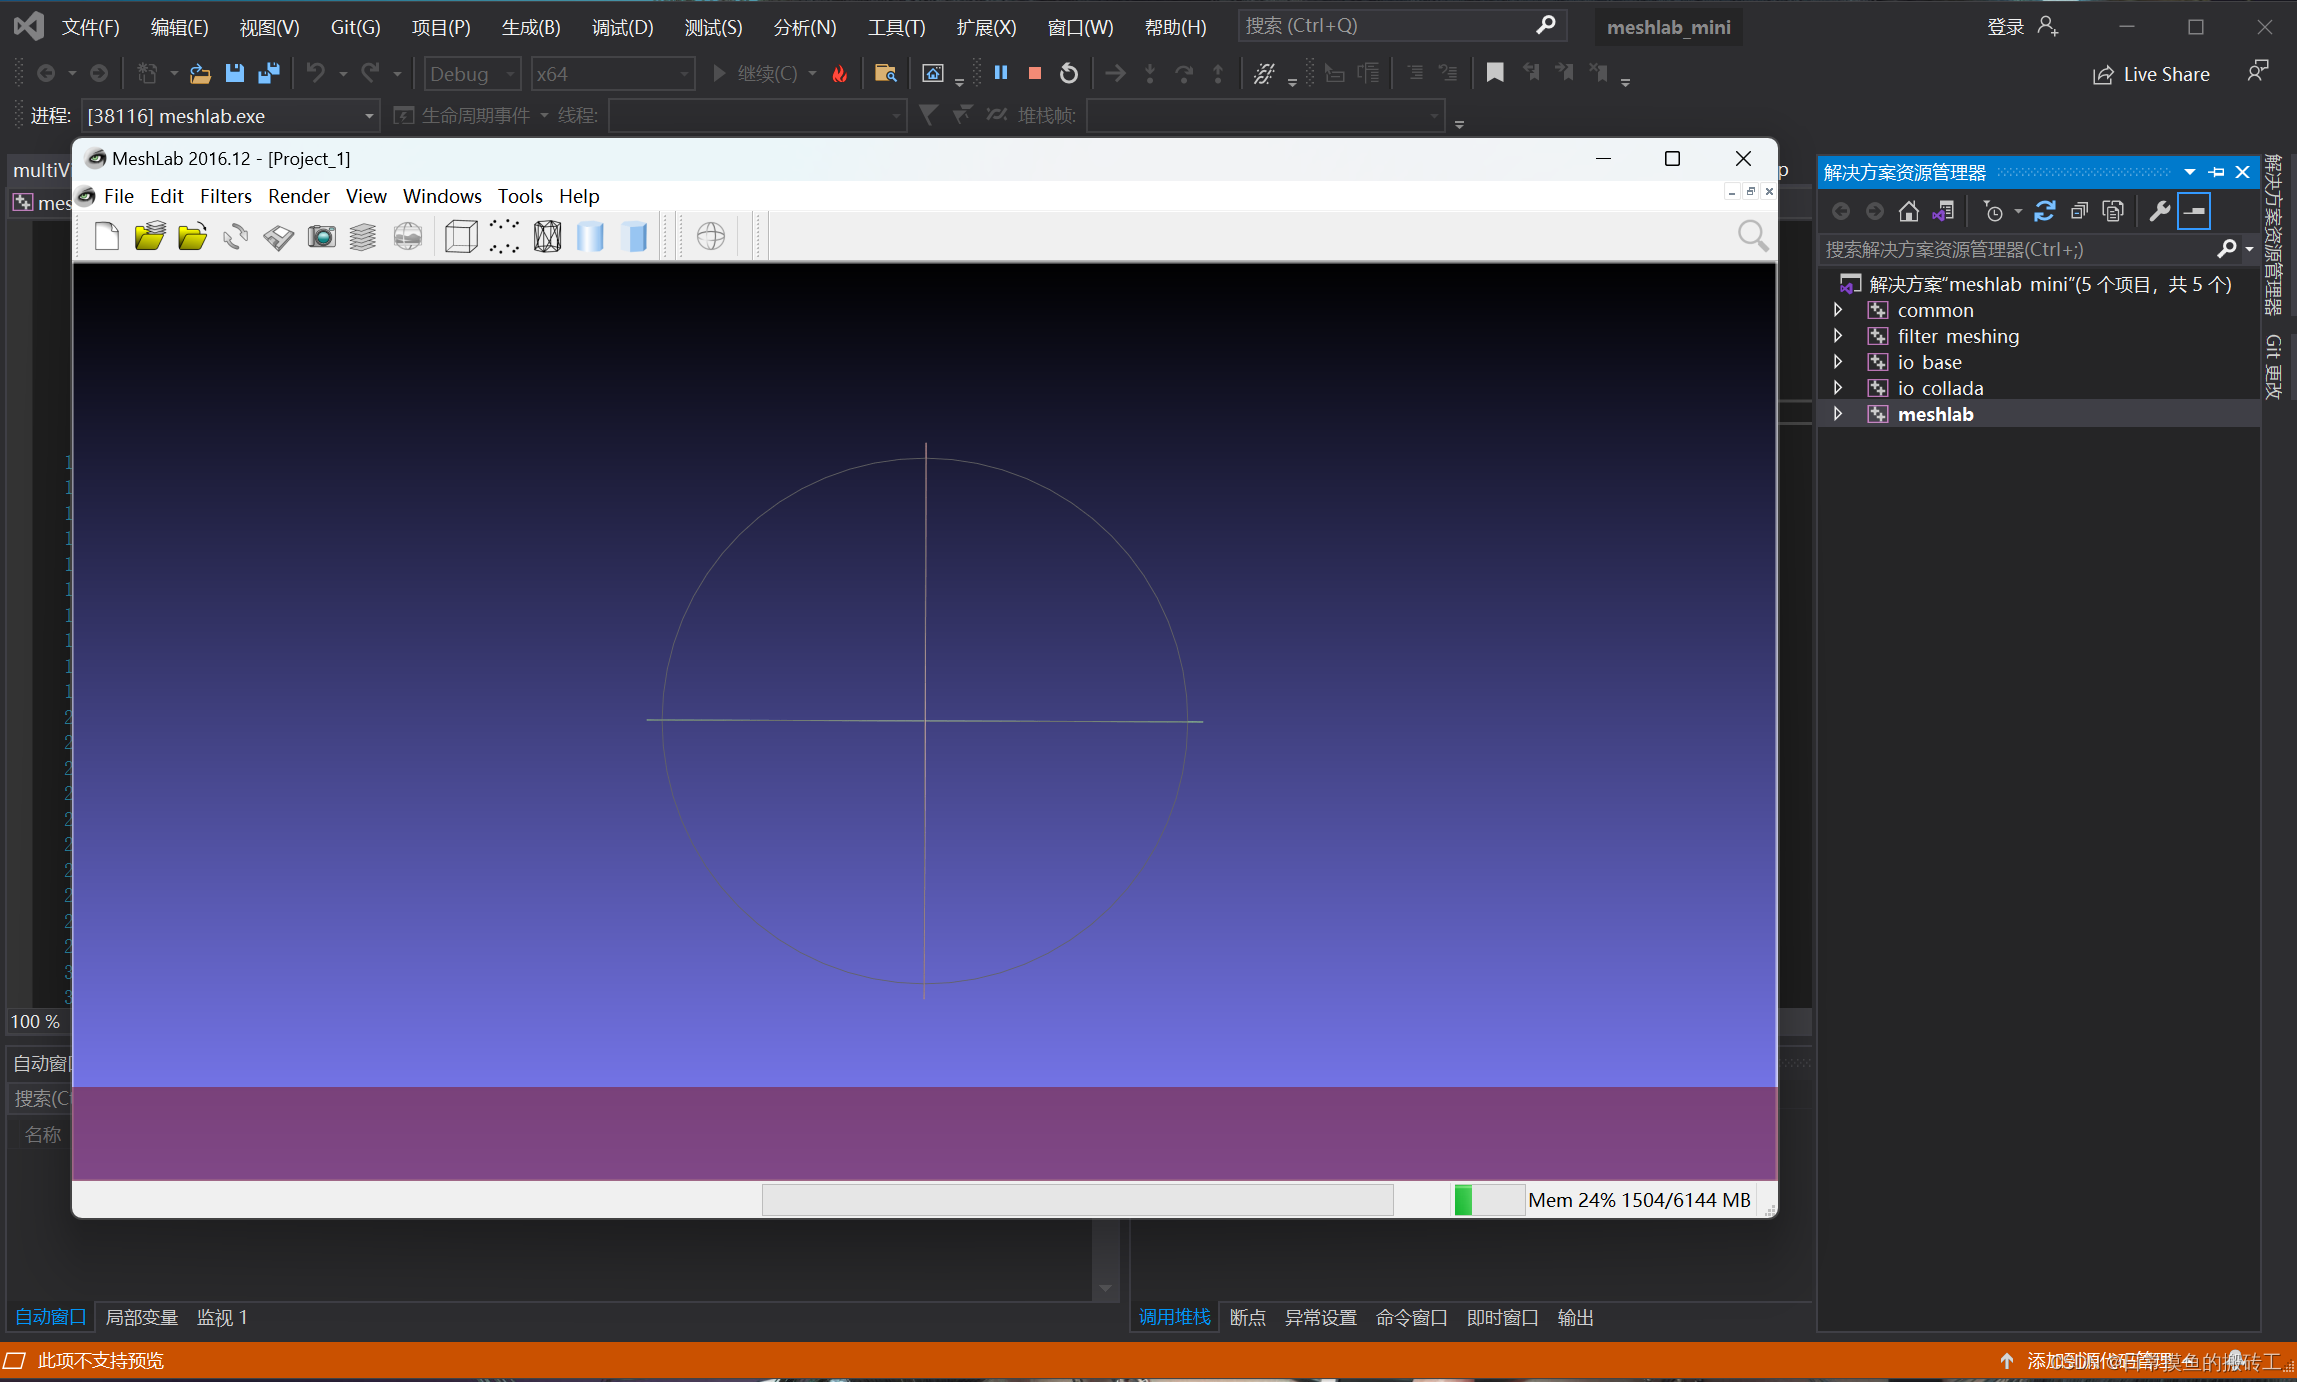Click the save project icon in toolbar
The image size is (2297, 1382).
(x=279, y=238)
